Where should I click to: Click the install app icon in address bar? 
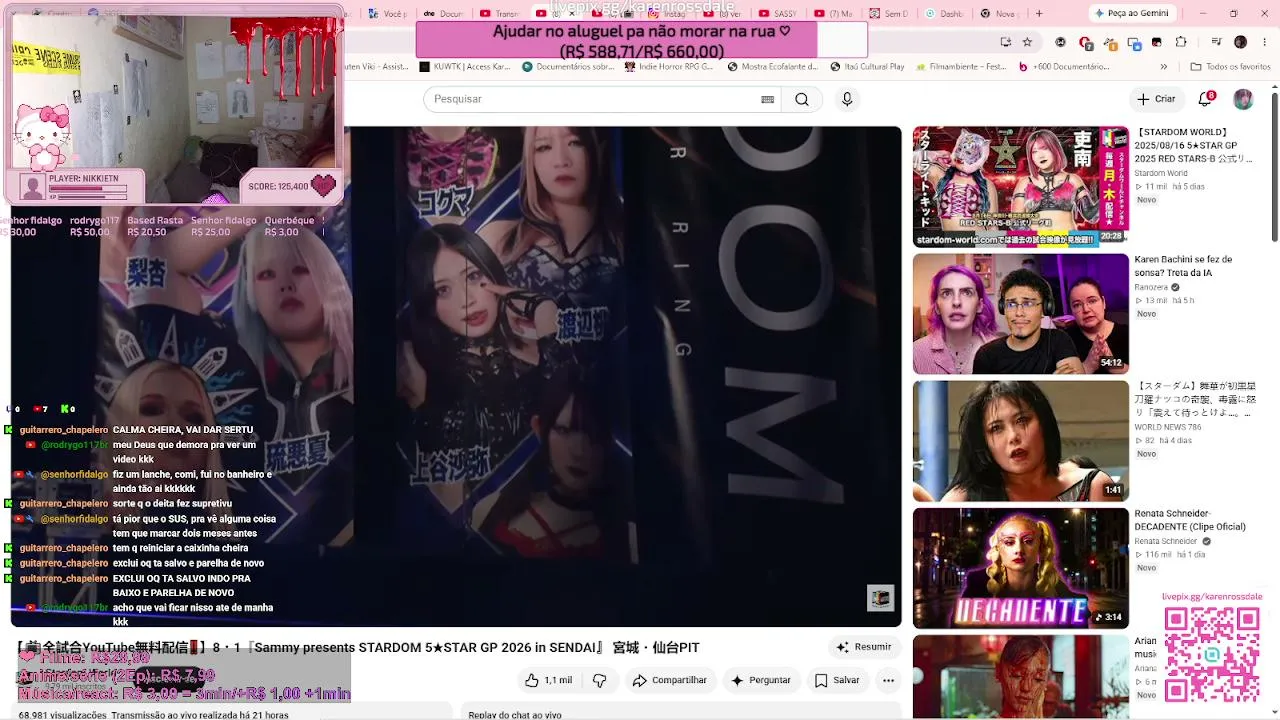[1005, 42]
